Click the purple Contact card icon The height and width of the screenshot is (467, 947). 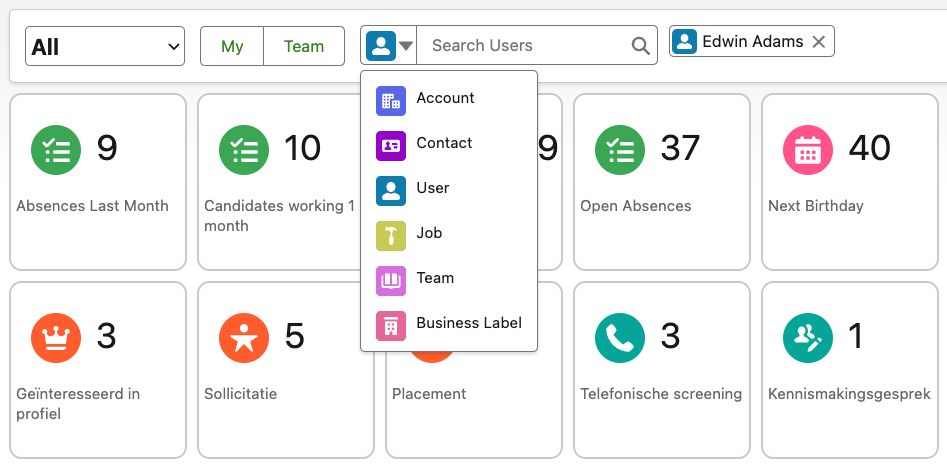tap(390, 144)
